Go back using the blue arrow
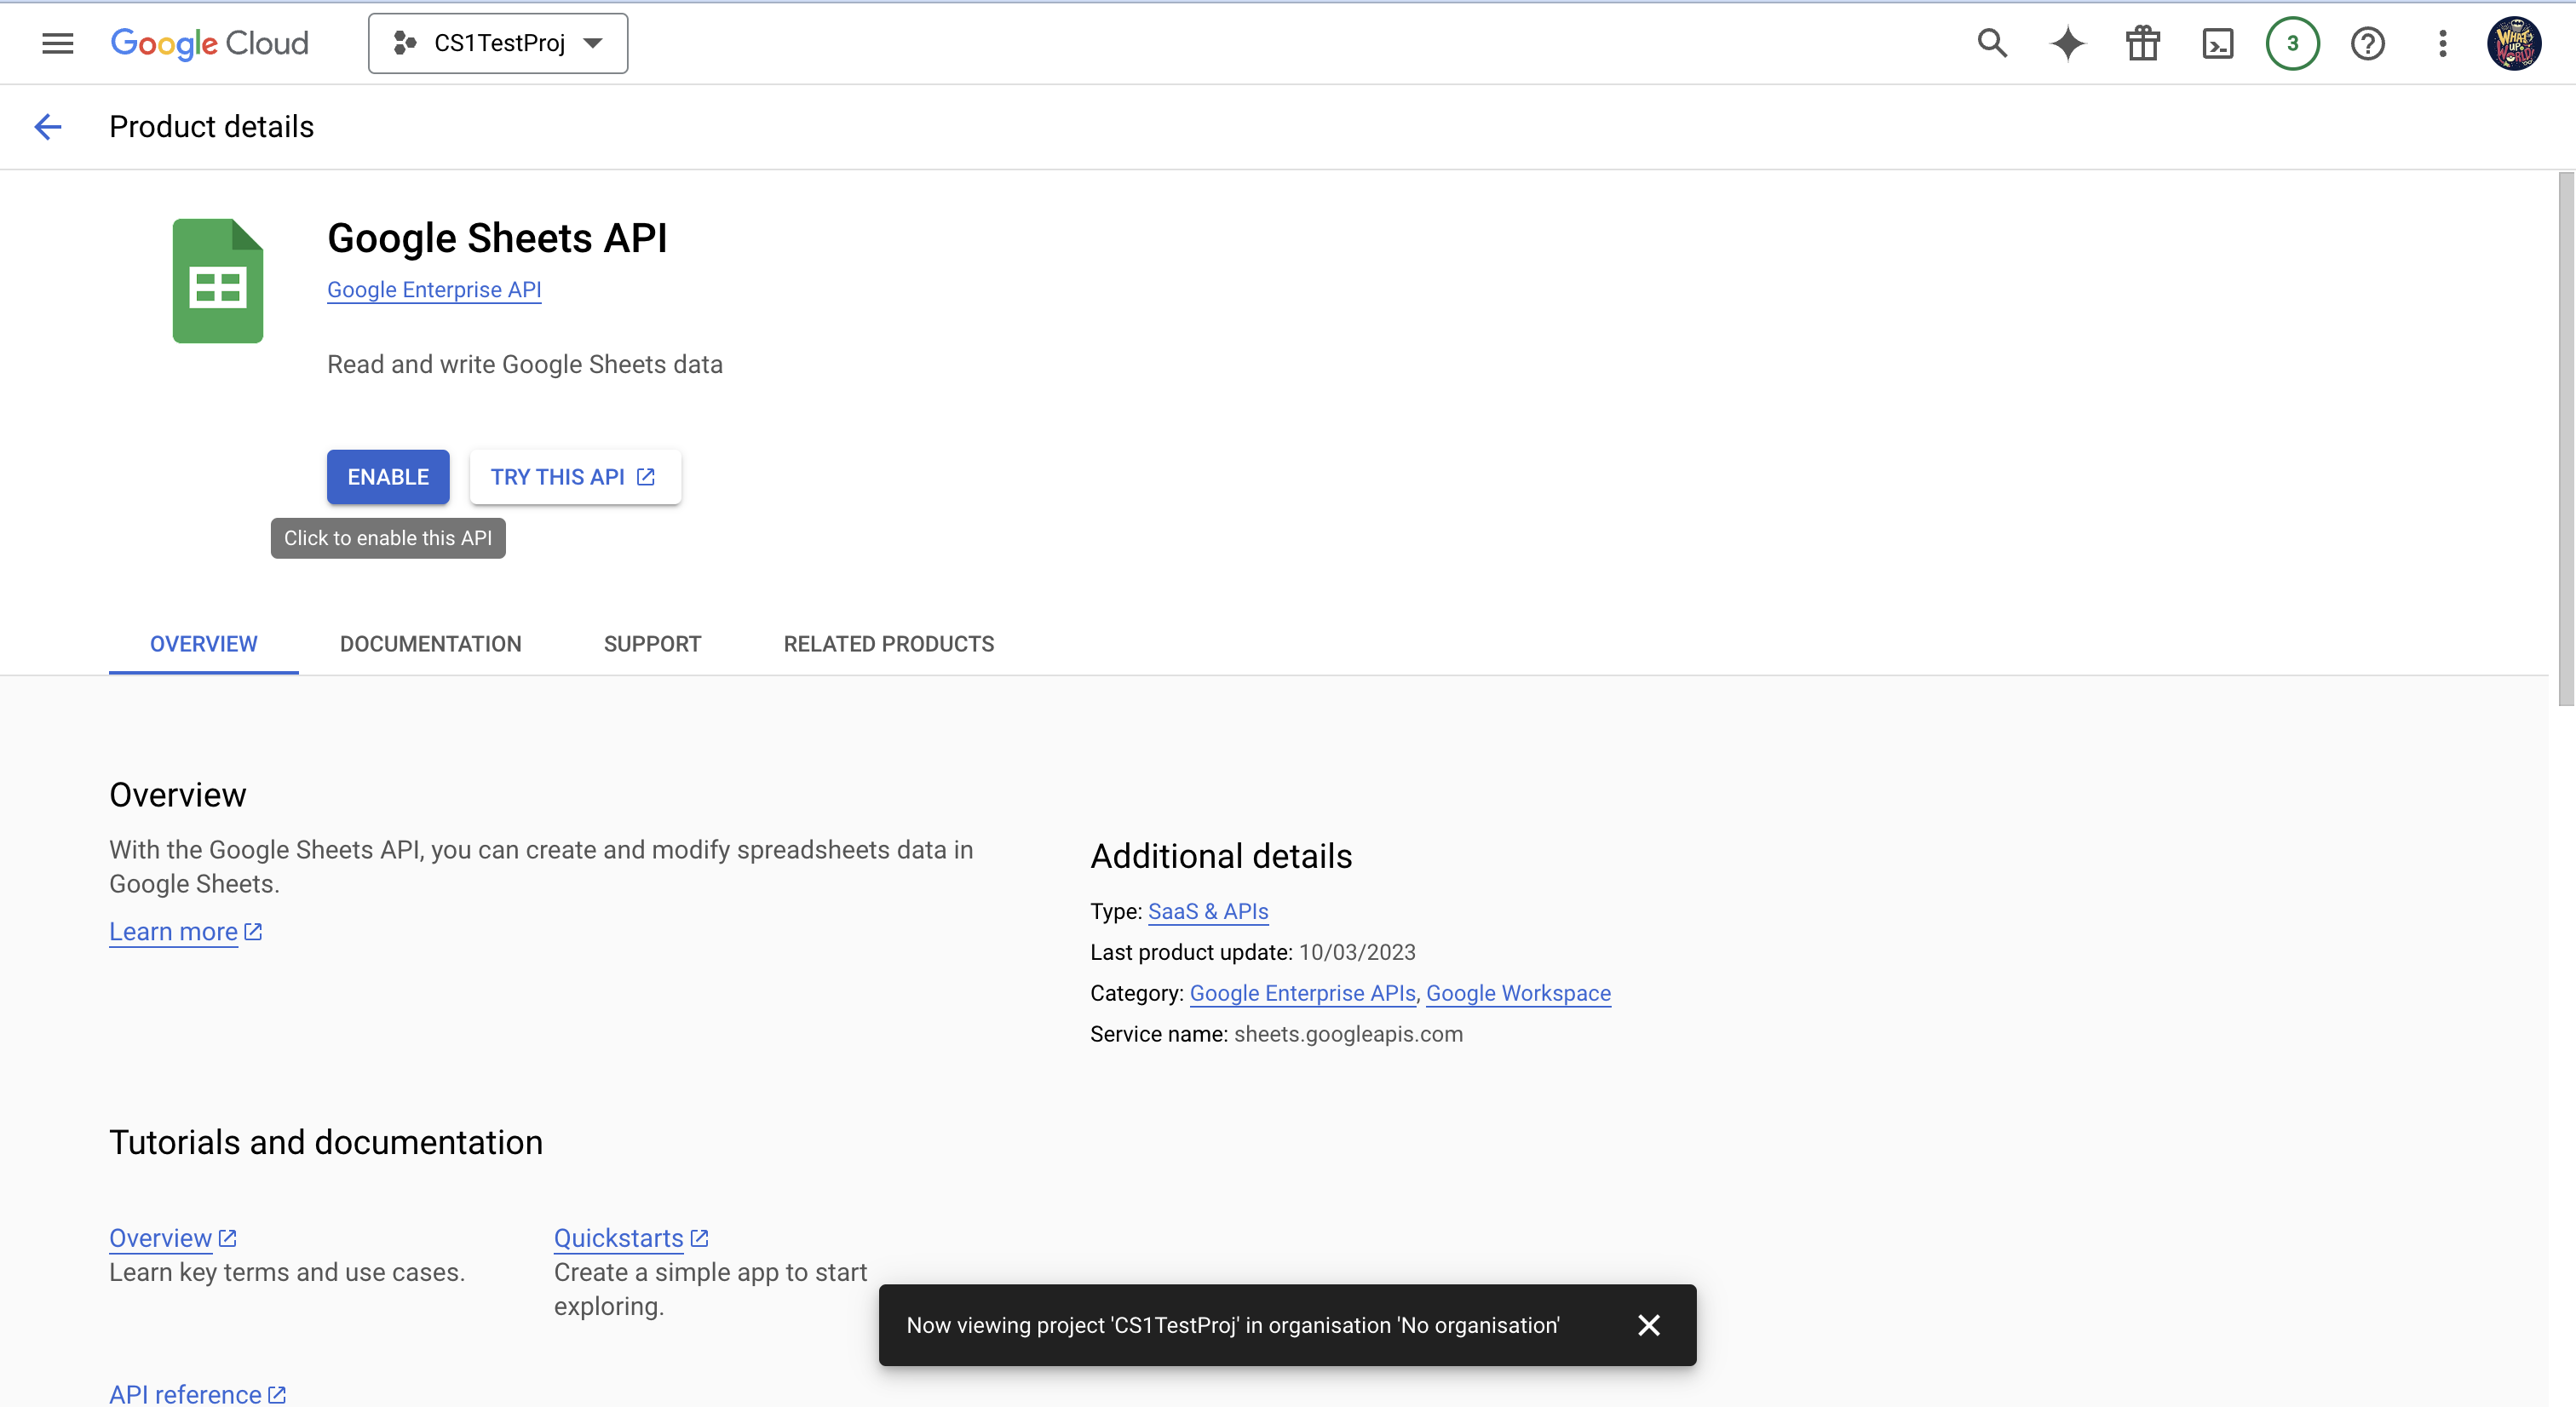This screenshot has height=1407, width=2576. 48,127
